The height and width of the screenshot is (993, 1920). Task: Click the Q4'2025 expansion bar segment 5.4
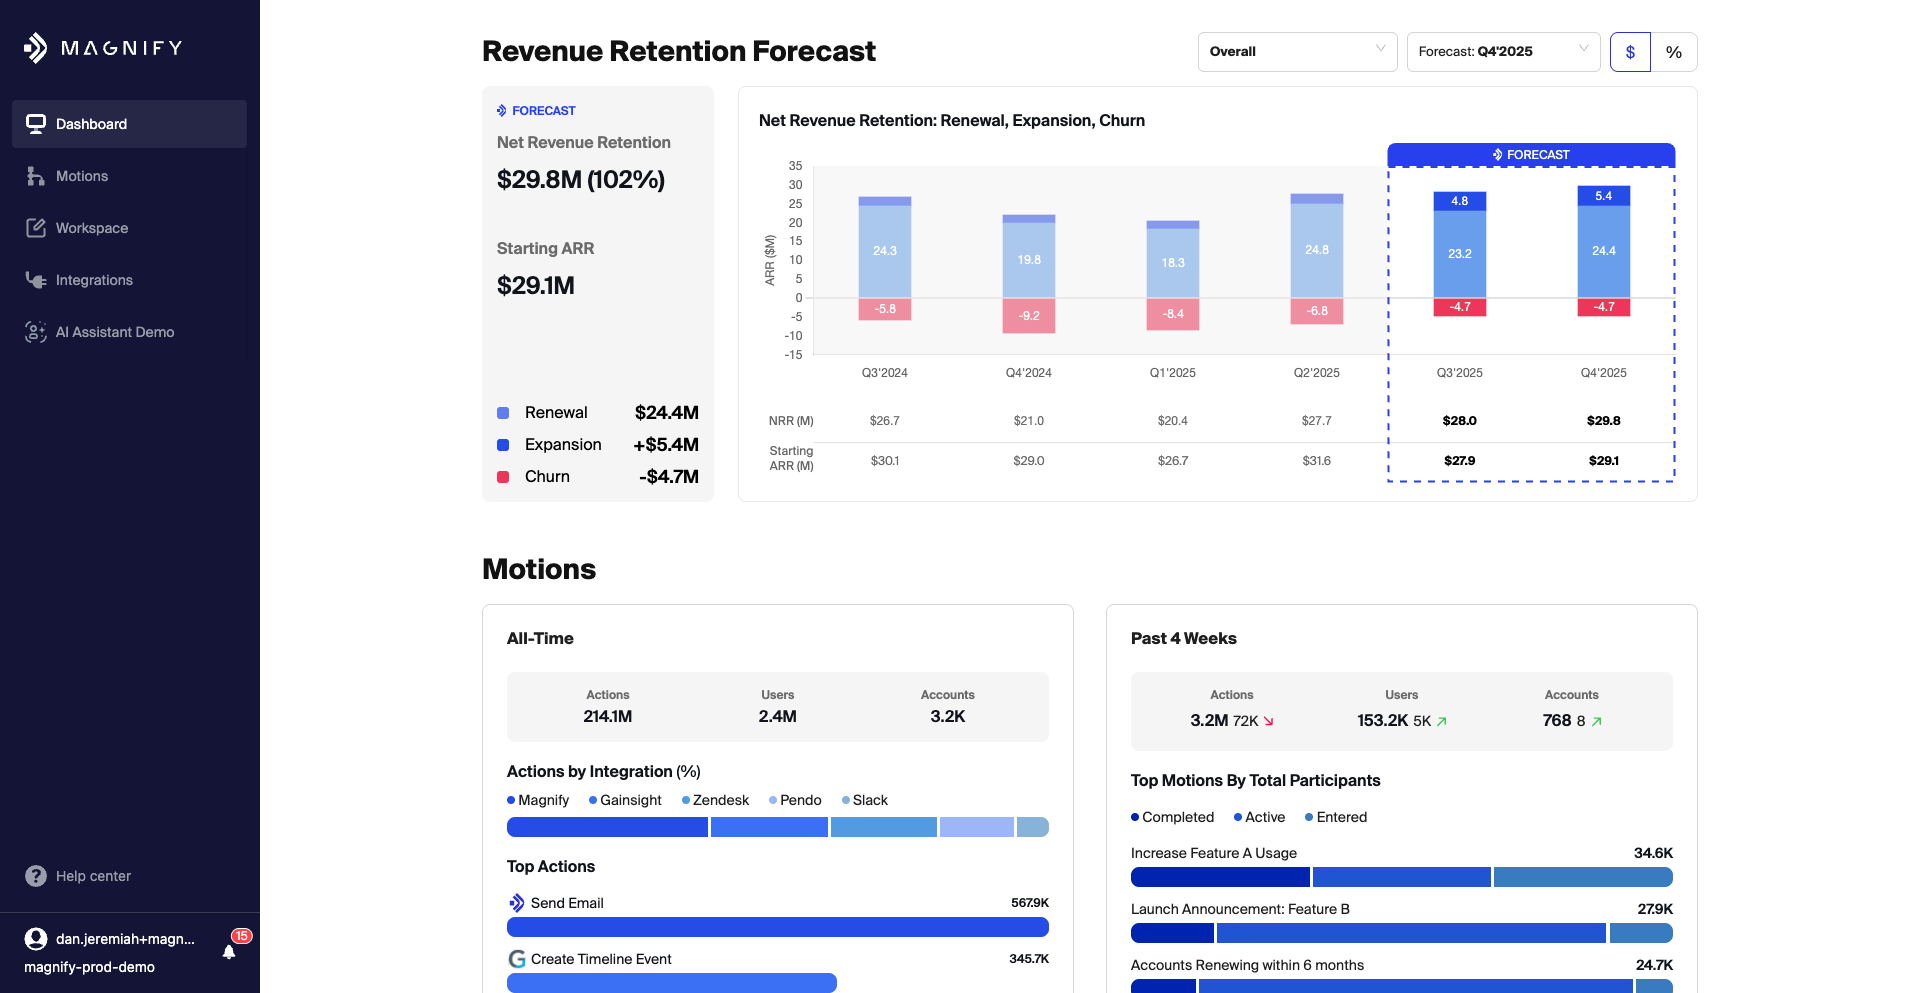click(1603, 196)
